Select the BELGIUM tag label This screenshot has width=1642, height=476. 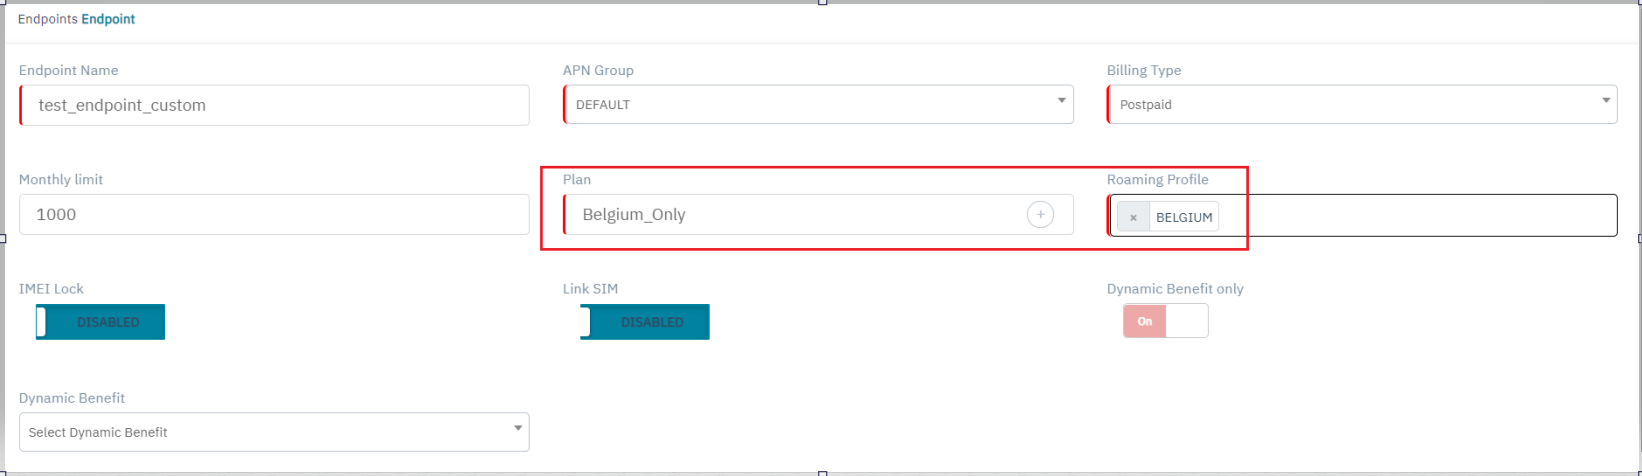pos(1184,217)
